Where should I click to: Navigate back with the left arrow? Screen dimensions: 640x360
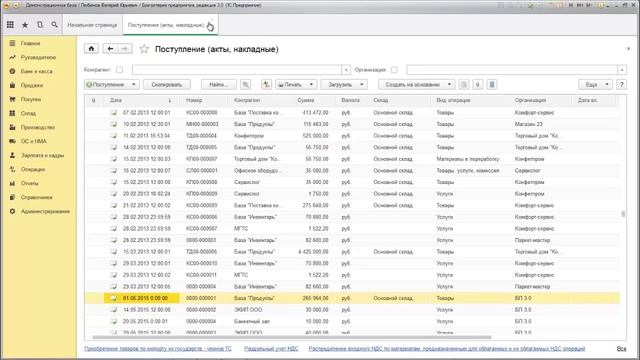110,49
